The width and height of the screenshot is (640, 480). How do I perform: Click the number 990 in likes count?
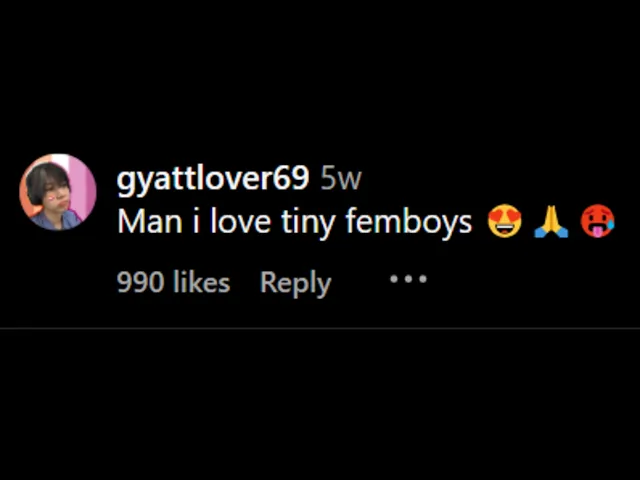tap(140, 283)
